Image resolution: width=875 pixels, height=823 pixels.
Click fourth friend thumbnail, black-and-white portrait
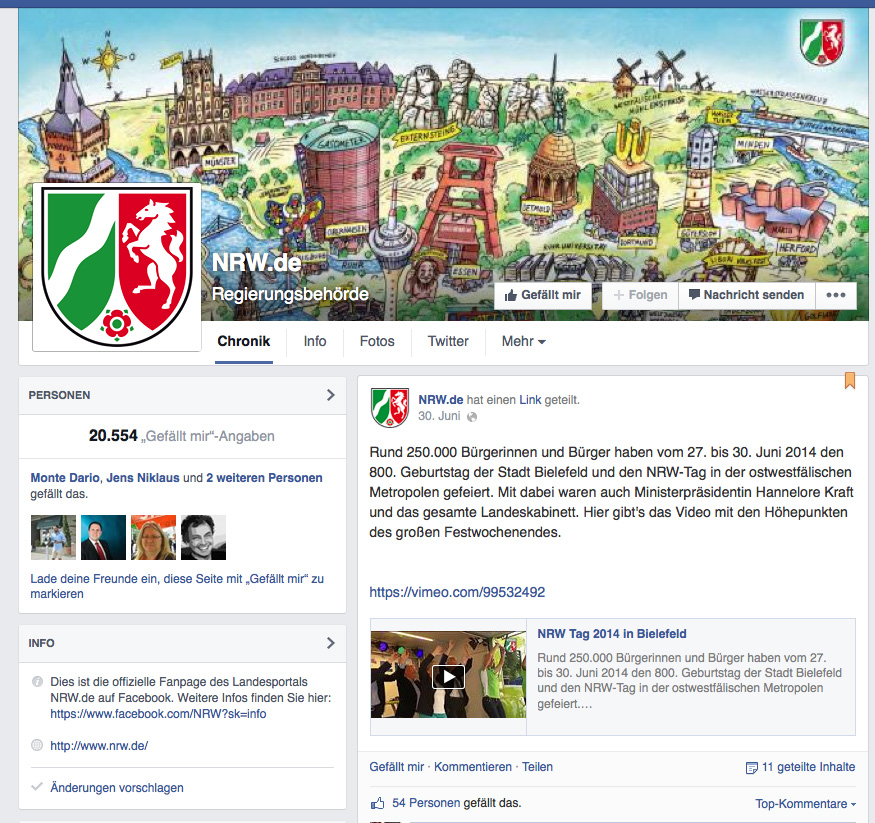point(204,537)
